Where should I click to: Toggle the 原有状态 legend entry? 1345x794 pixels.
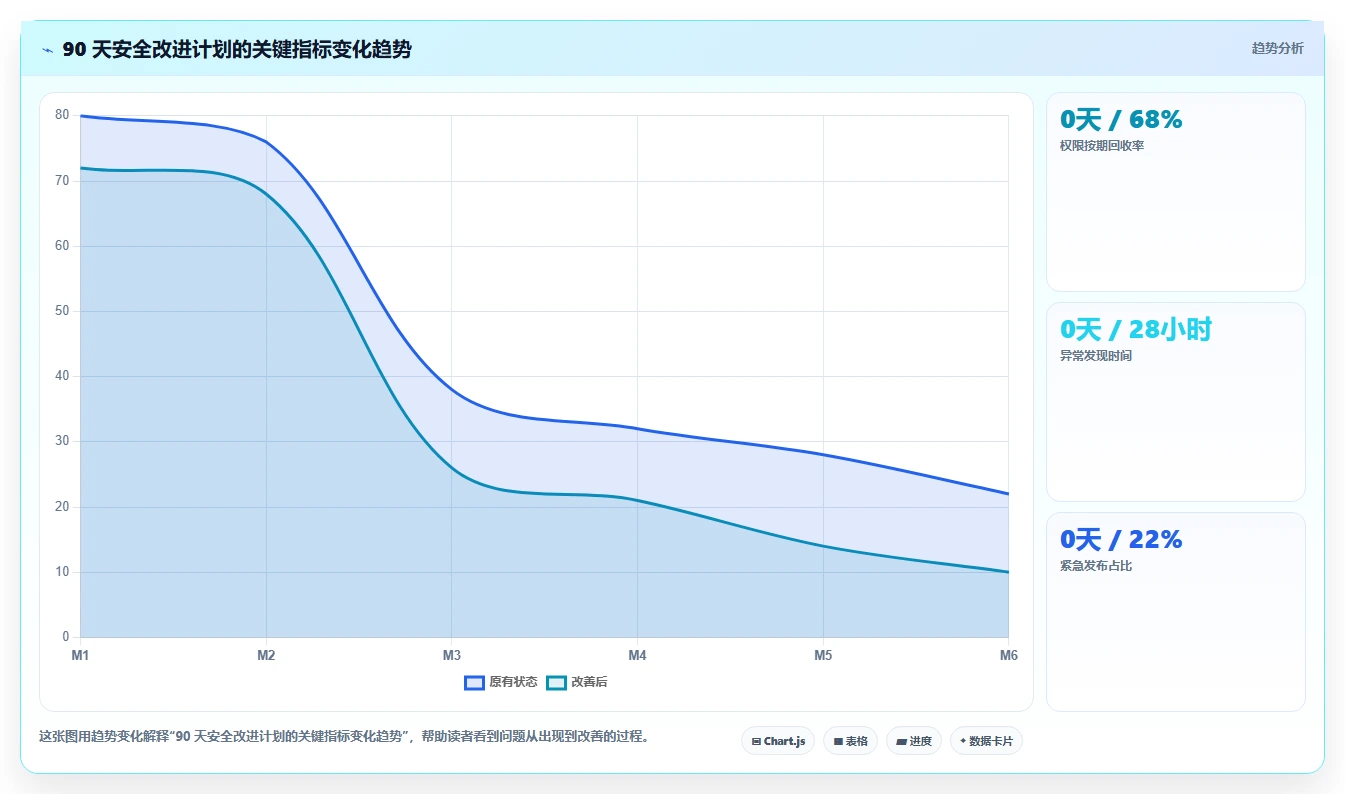(501, 682)
